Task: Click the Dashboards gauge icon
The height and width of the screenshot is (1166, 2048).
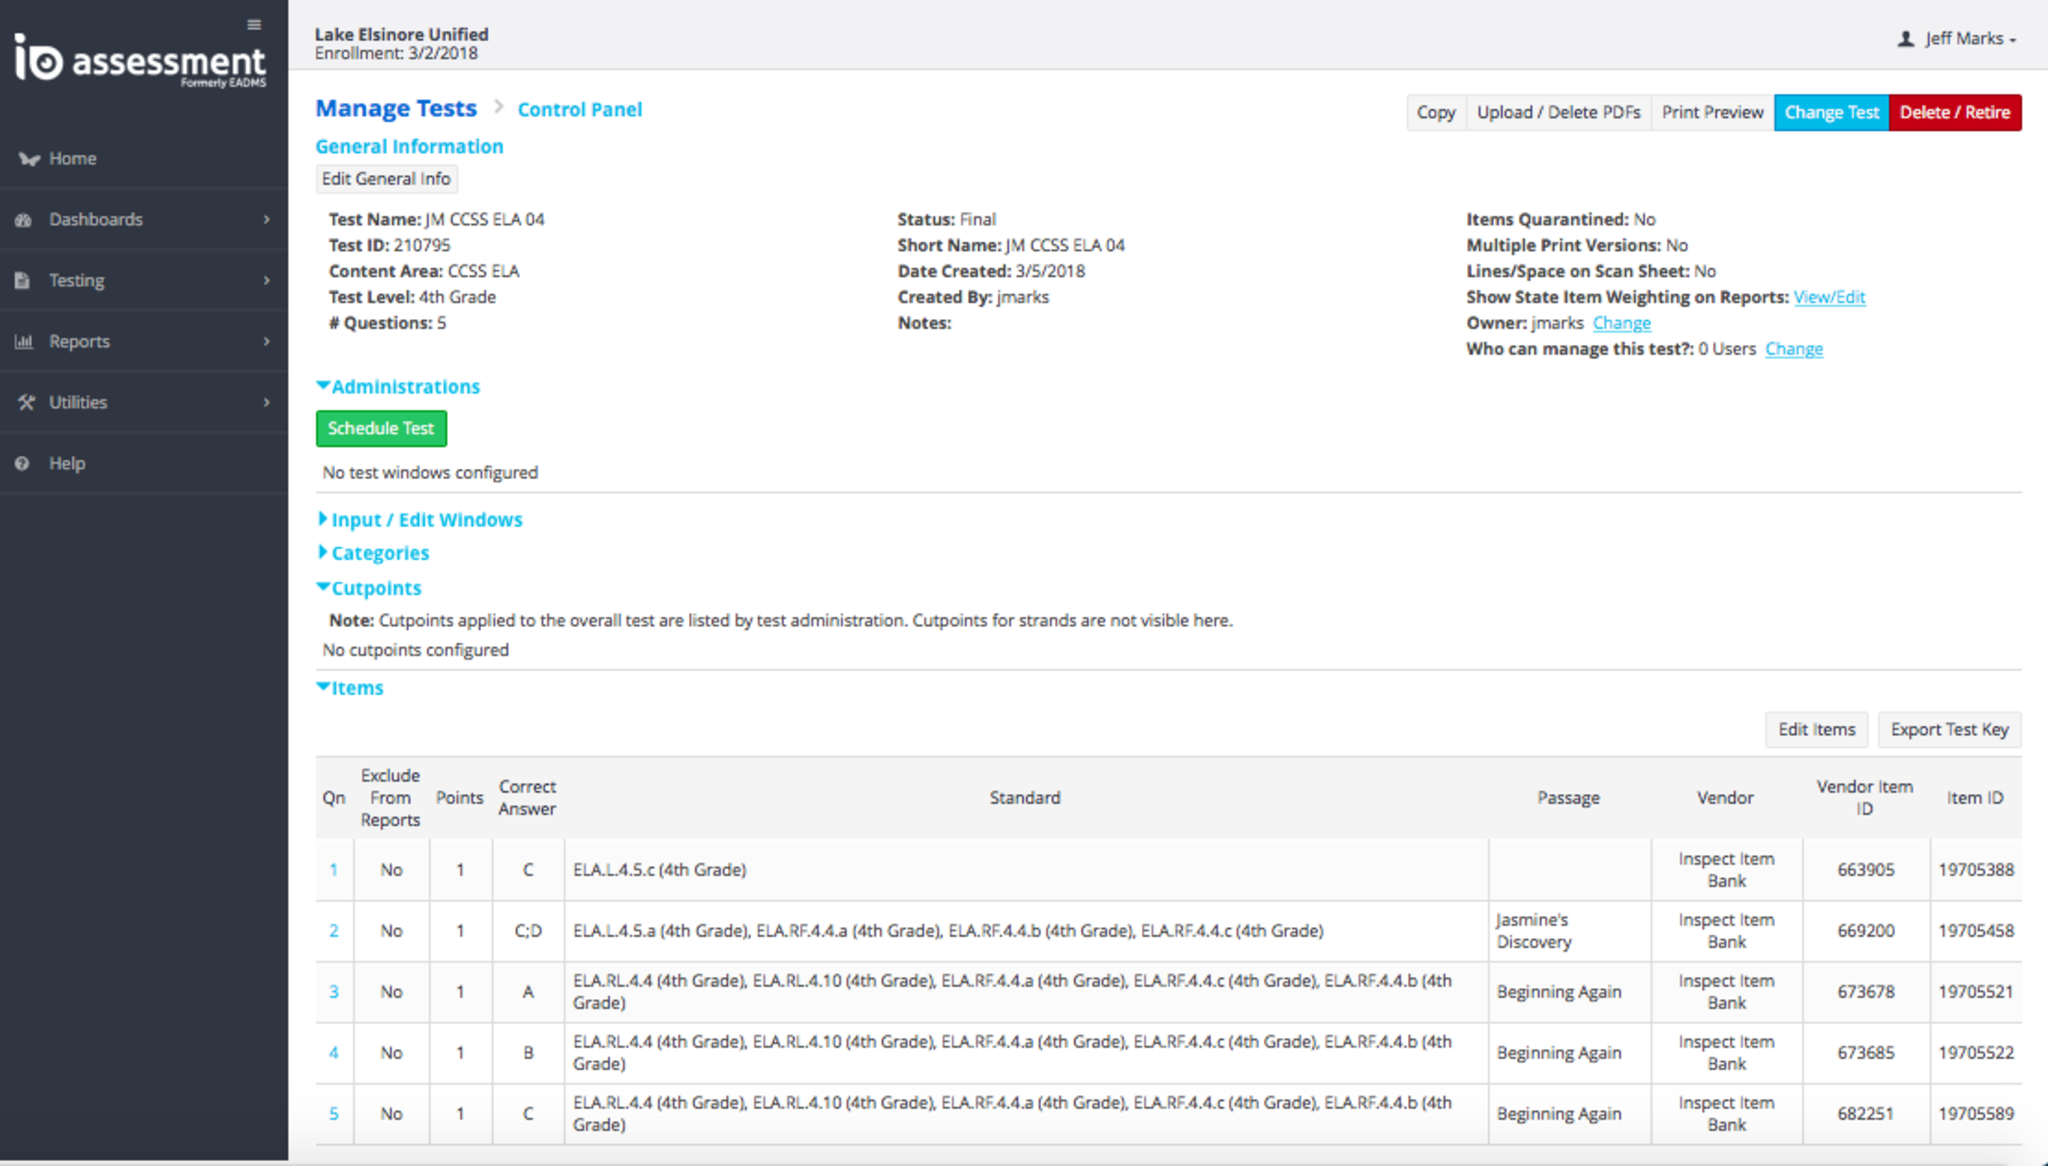Action: 24,220
